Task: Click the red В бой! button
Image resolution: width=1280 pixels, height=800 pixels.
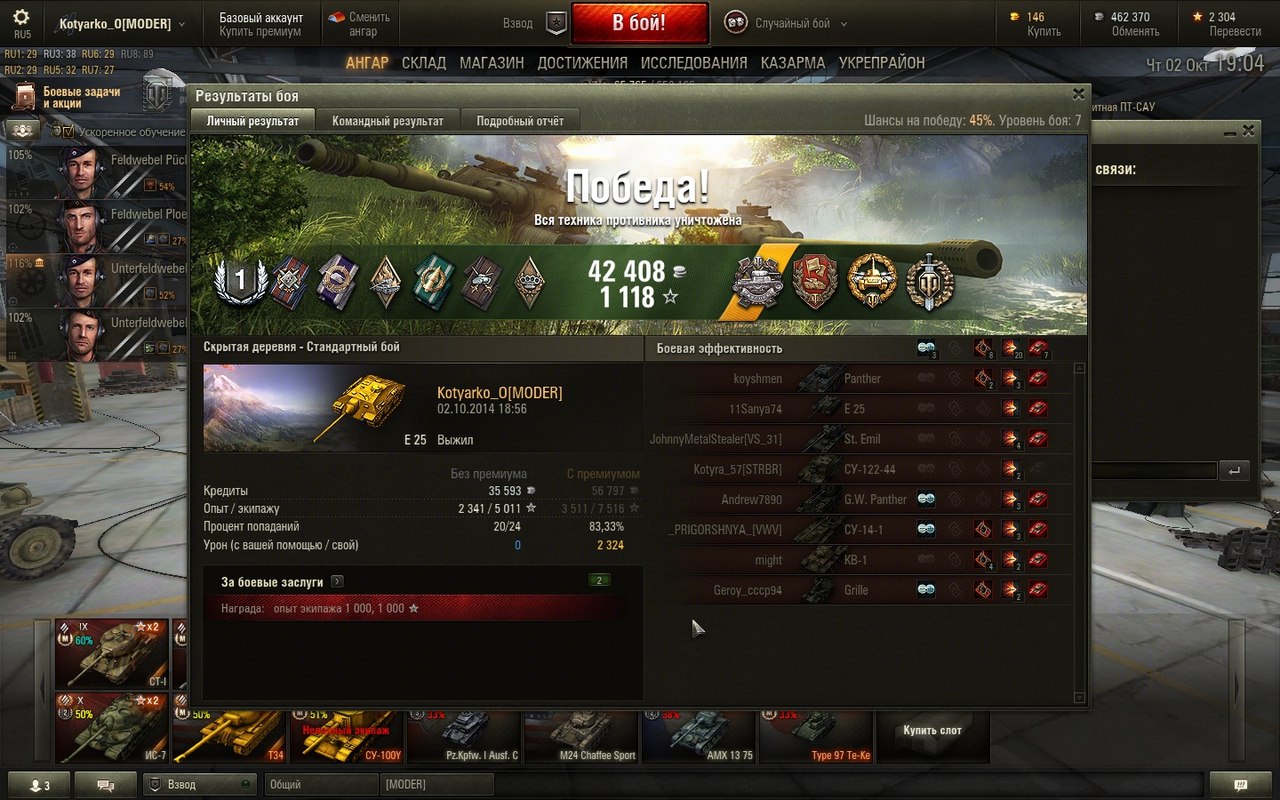Action: (x=639, y=23)
